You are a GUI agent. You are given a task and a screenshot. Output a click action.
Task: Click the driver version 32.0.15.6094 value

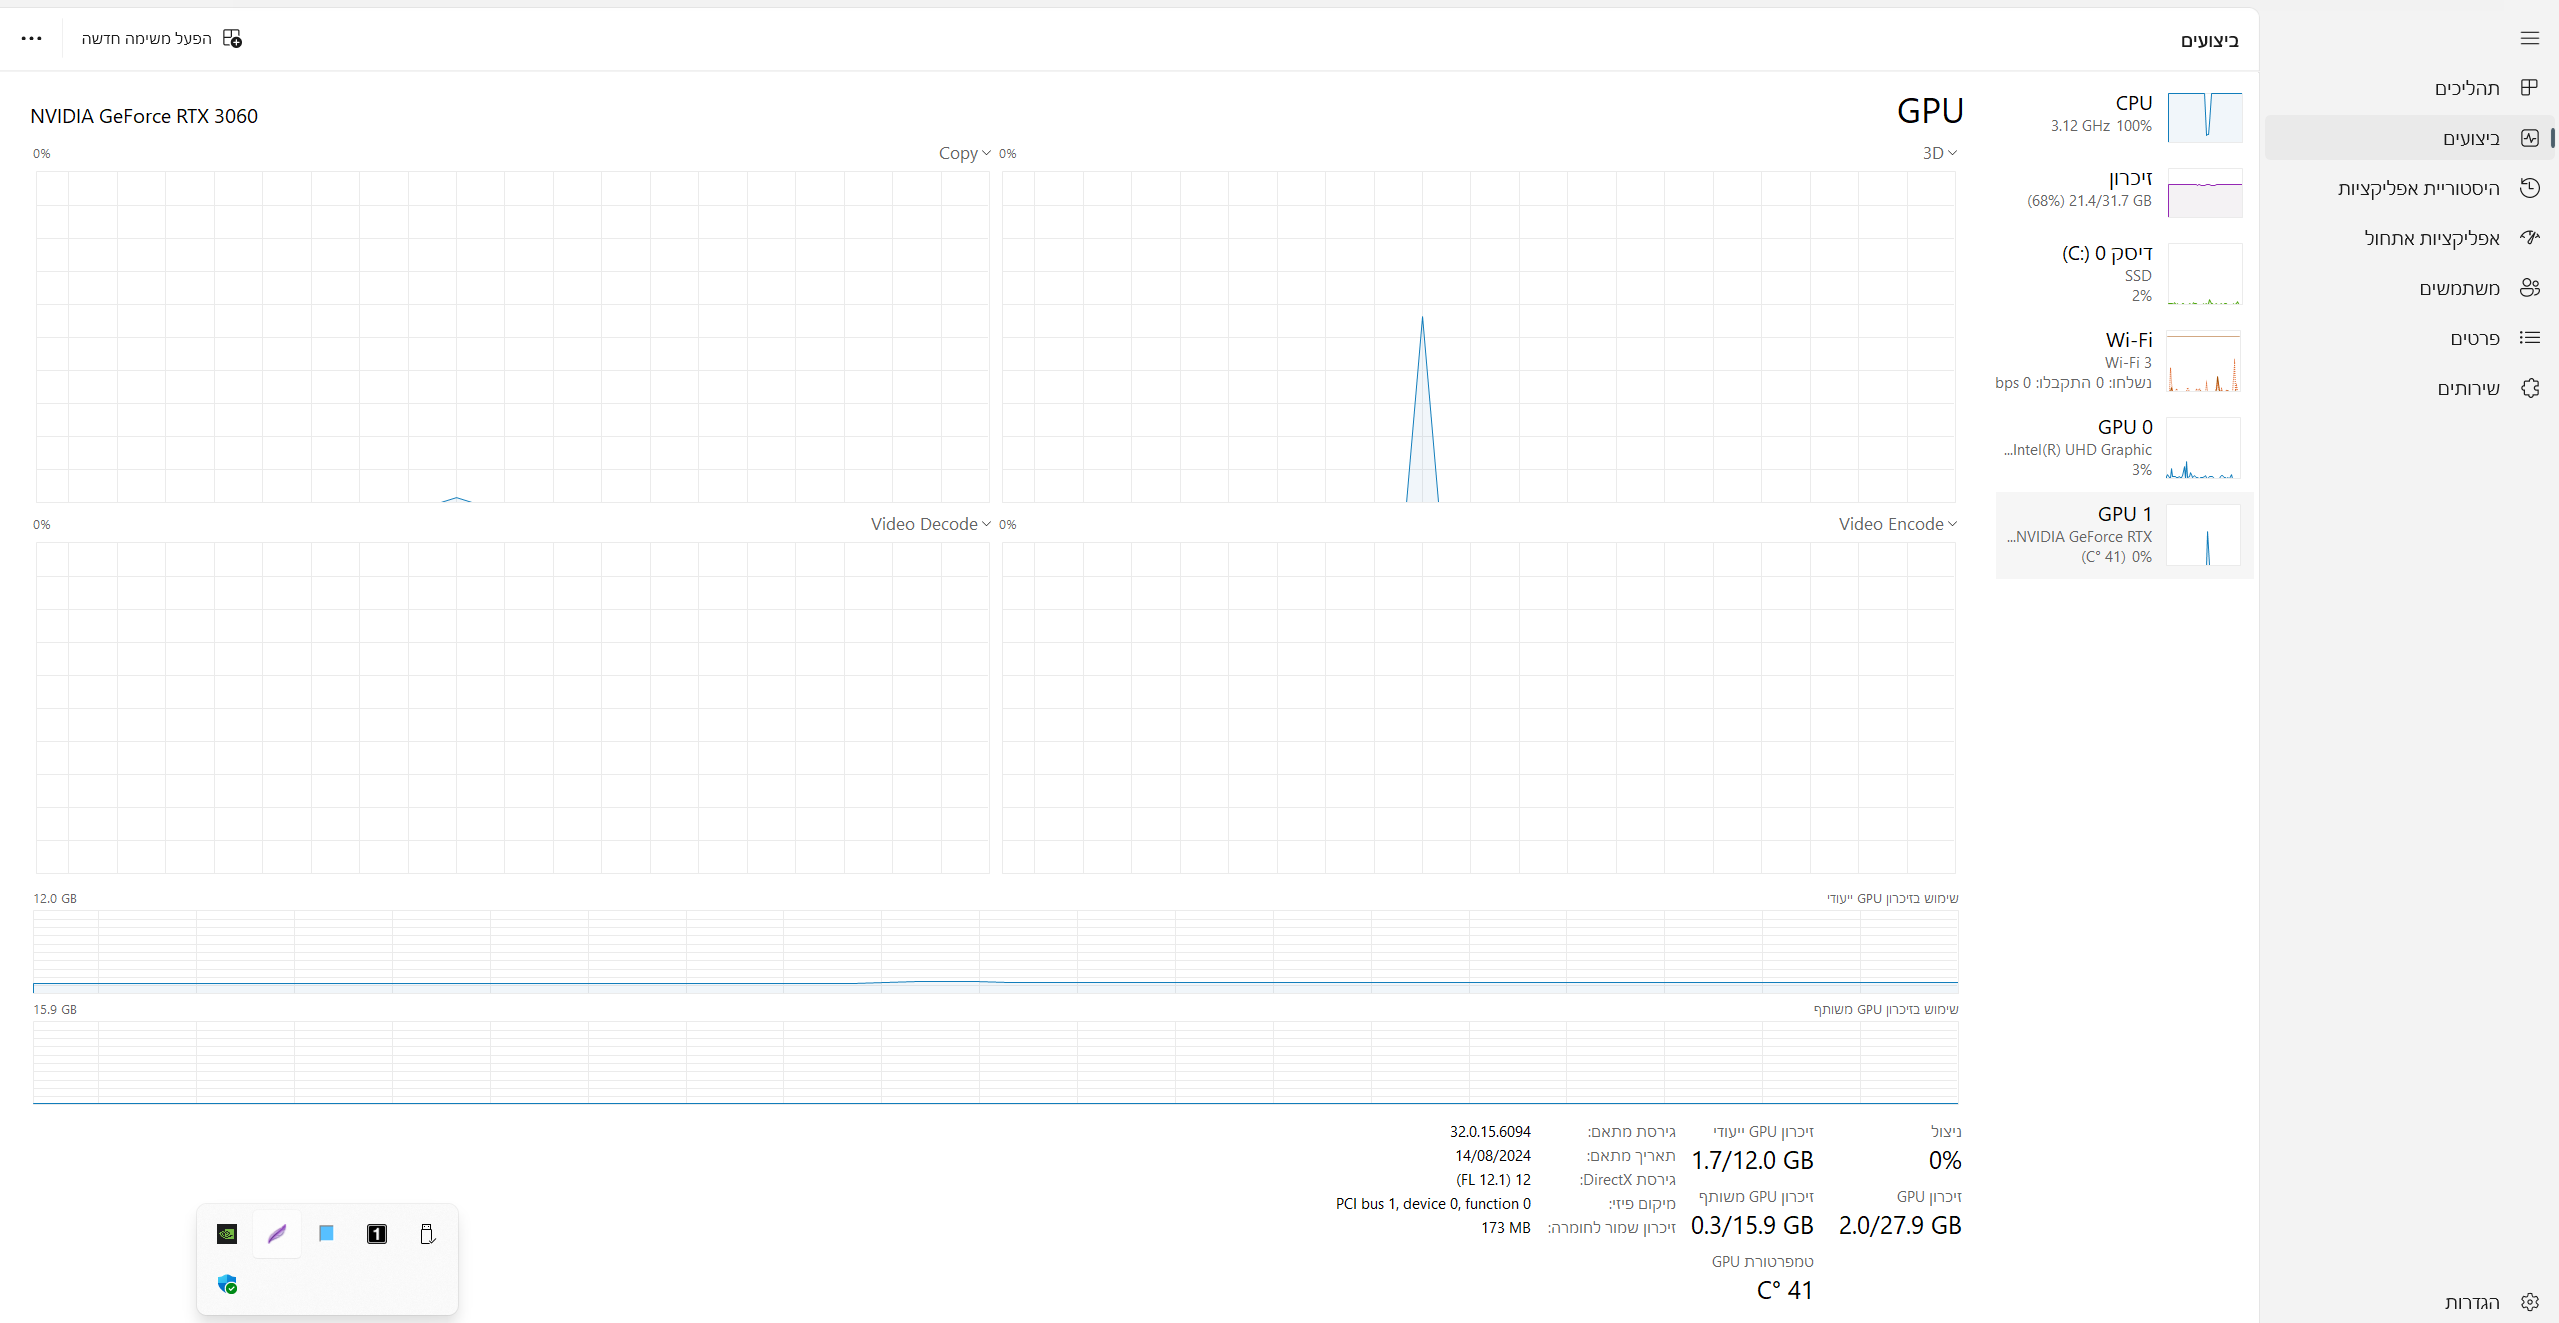pos(1490,1132)
